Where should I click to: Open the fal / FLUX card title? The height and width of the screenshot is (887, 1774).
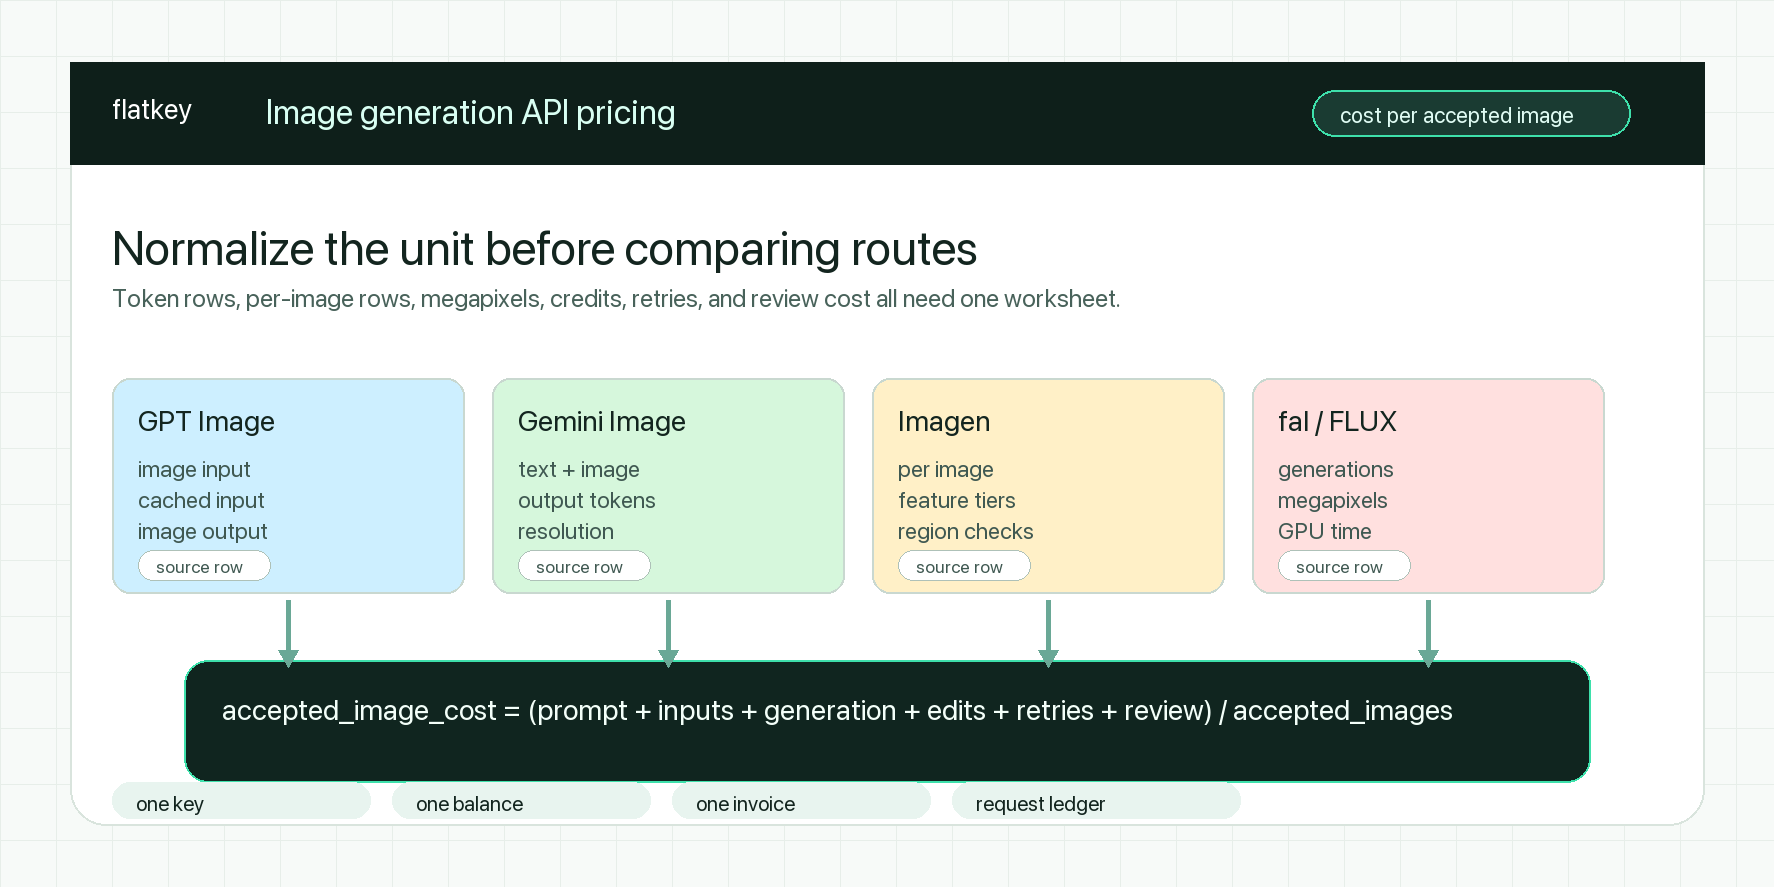1337,421
